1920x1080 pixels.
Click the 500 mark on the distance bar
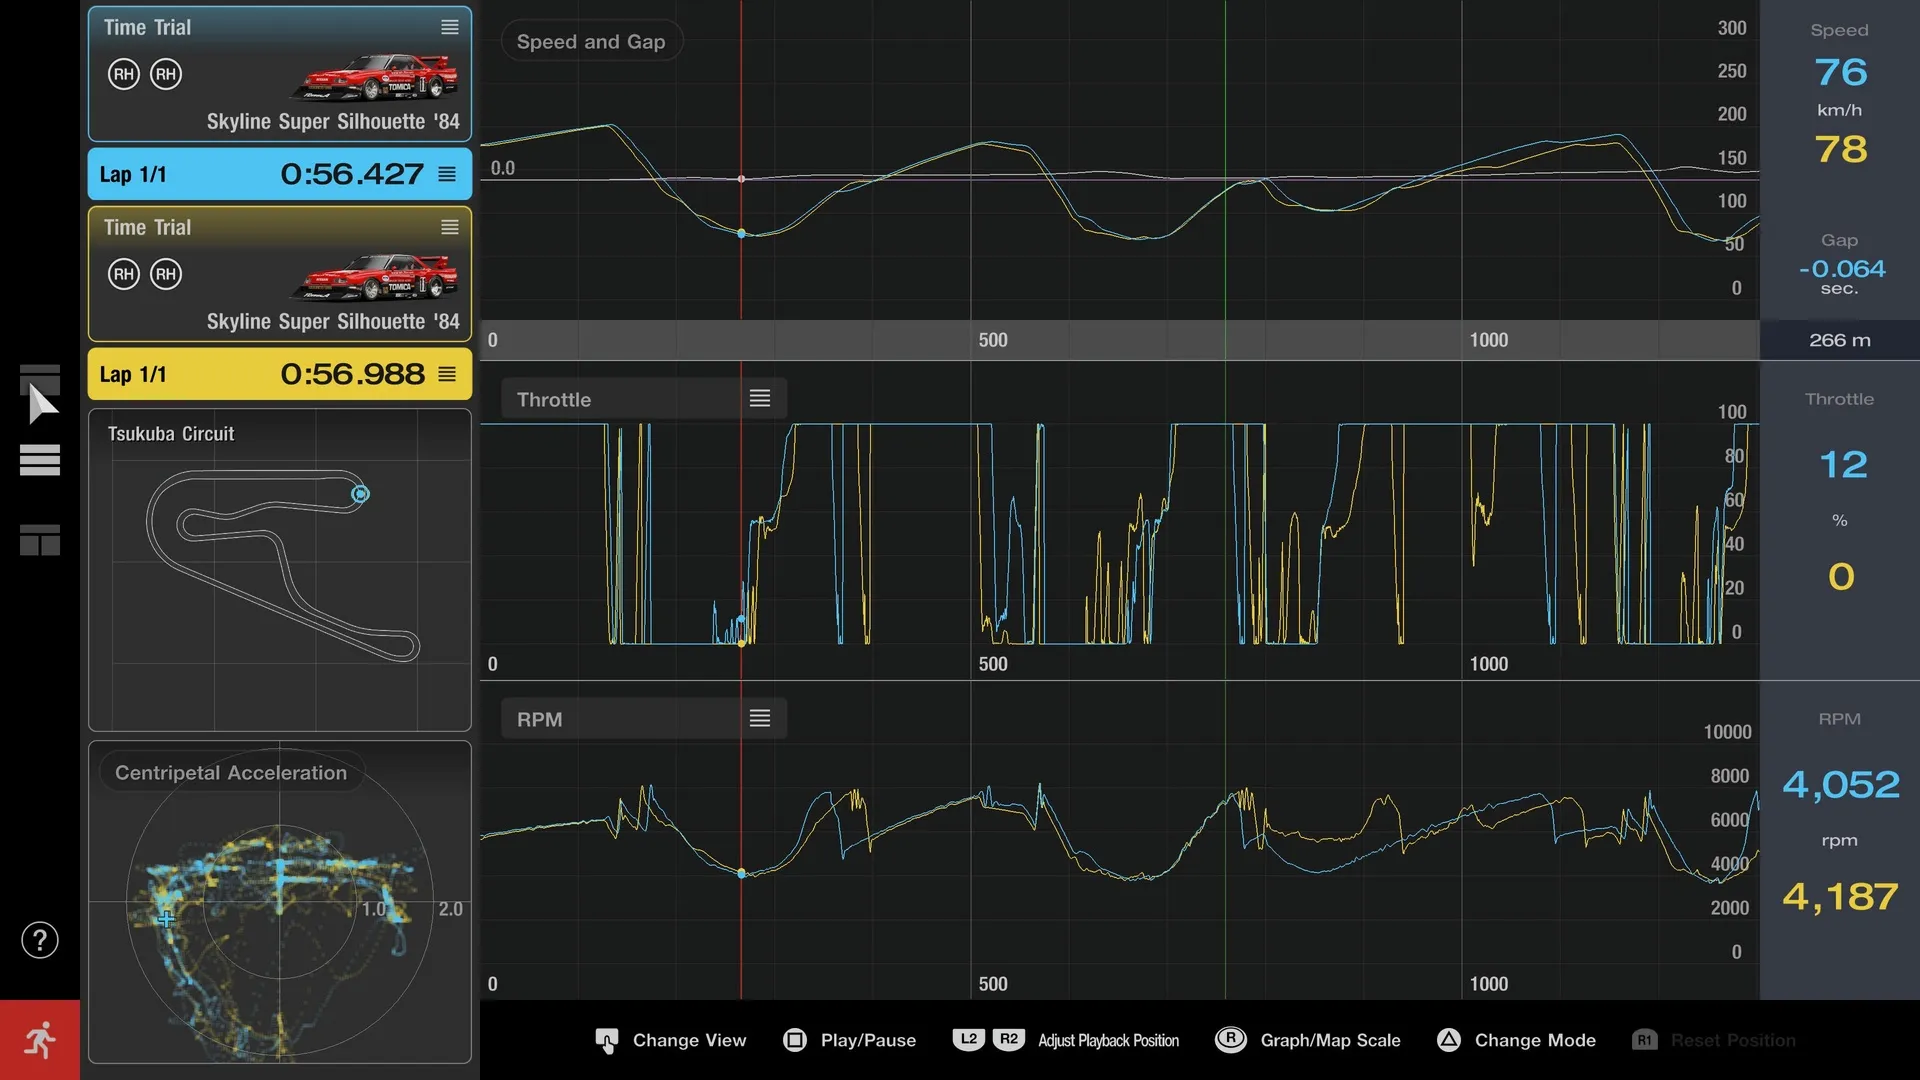(x=992, y=340)
